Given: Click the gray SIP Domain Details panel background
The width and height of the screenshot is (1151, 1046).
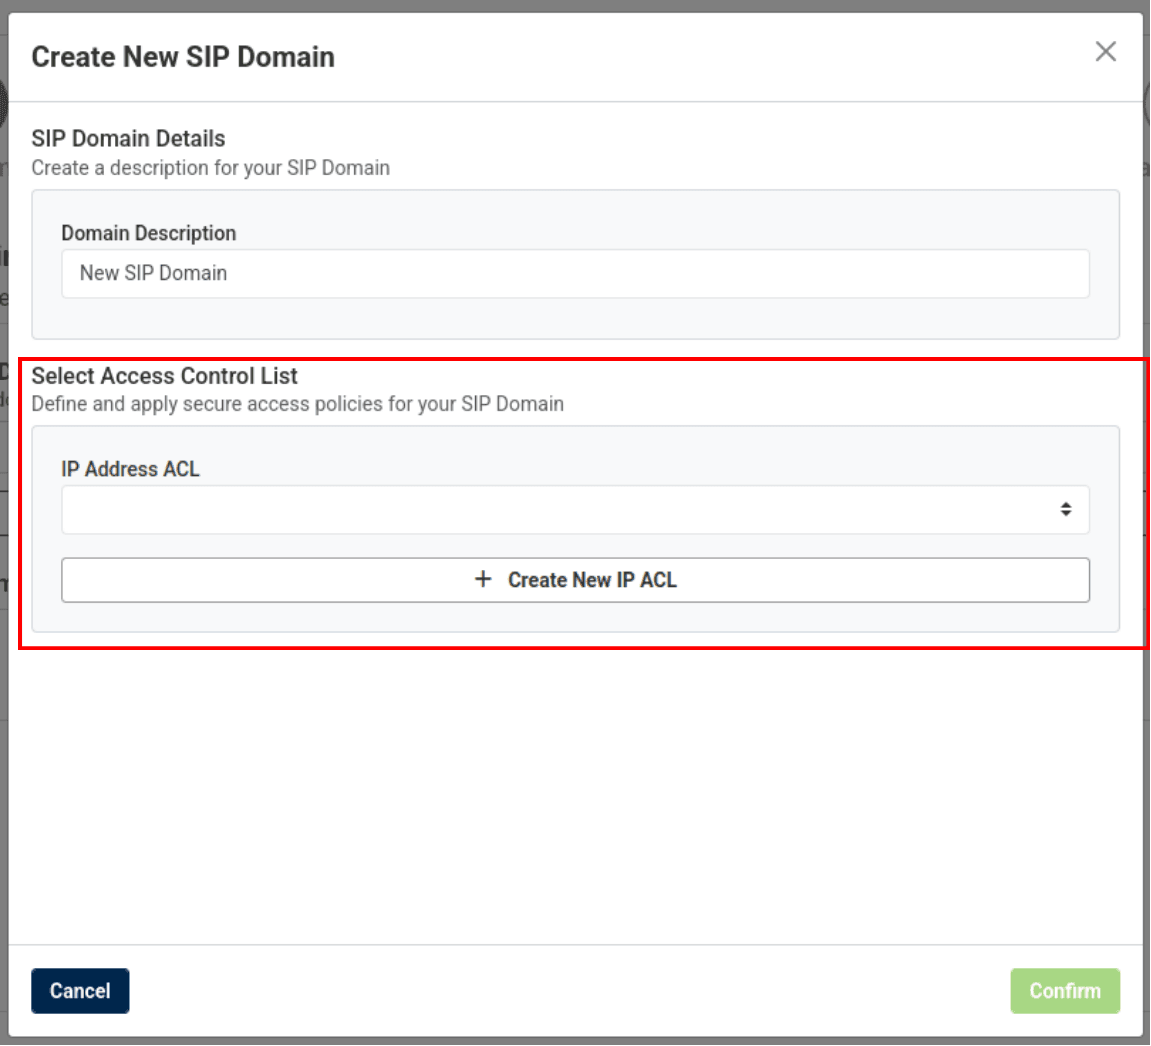Looking at the screenshot, I should pos(575,318).
